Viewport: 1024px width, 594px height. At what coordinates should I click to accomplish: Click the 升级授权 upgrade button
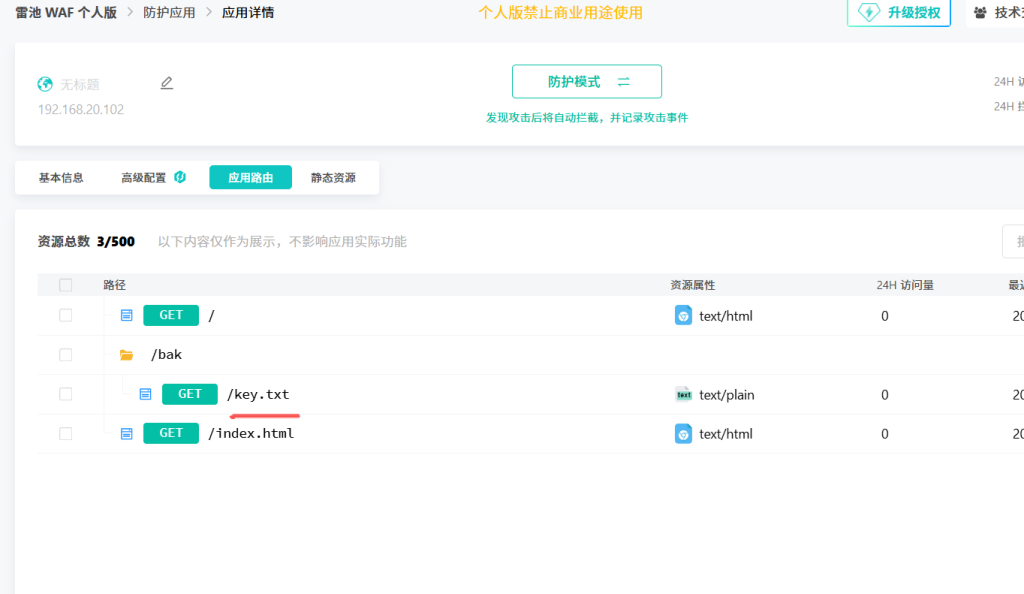coord(898,13)
